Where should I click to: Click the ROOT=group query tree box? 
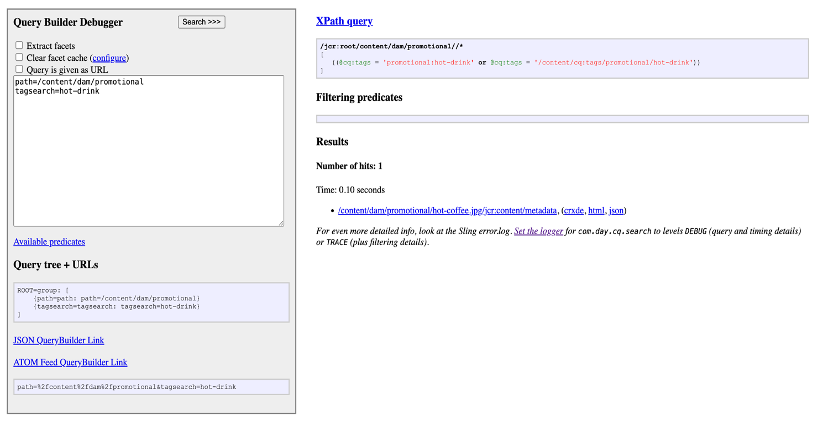(x=152, y=301)
